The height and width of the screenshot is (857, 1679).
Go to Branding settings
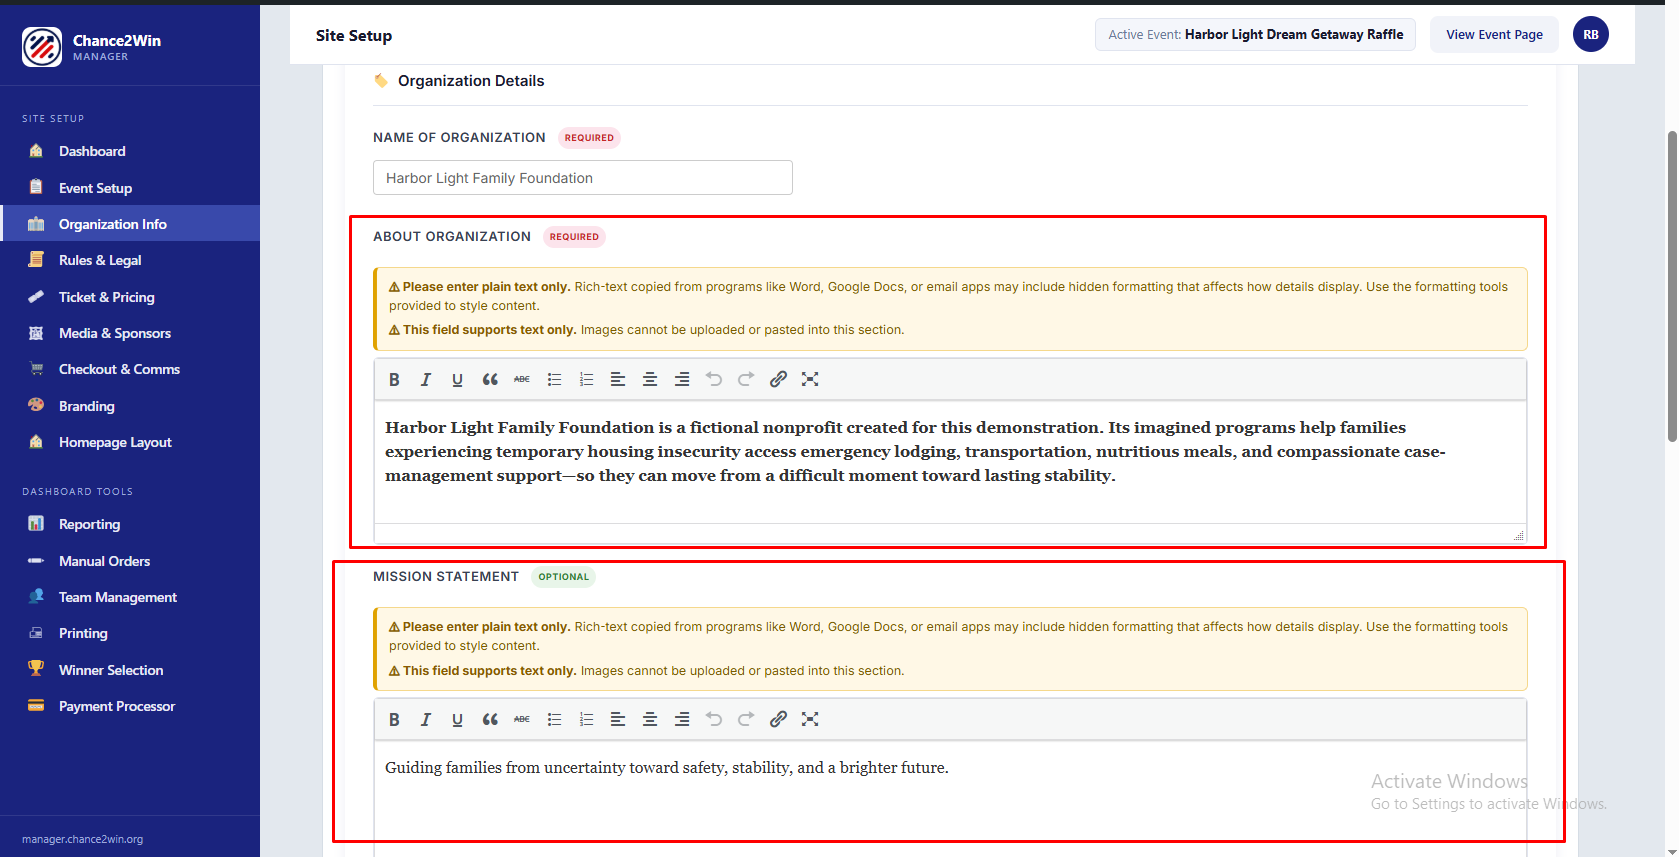tap(130, 406)
